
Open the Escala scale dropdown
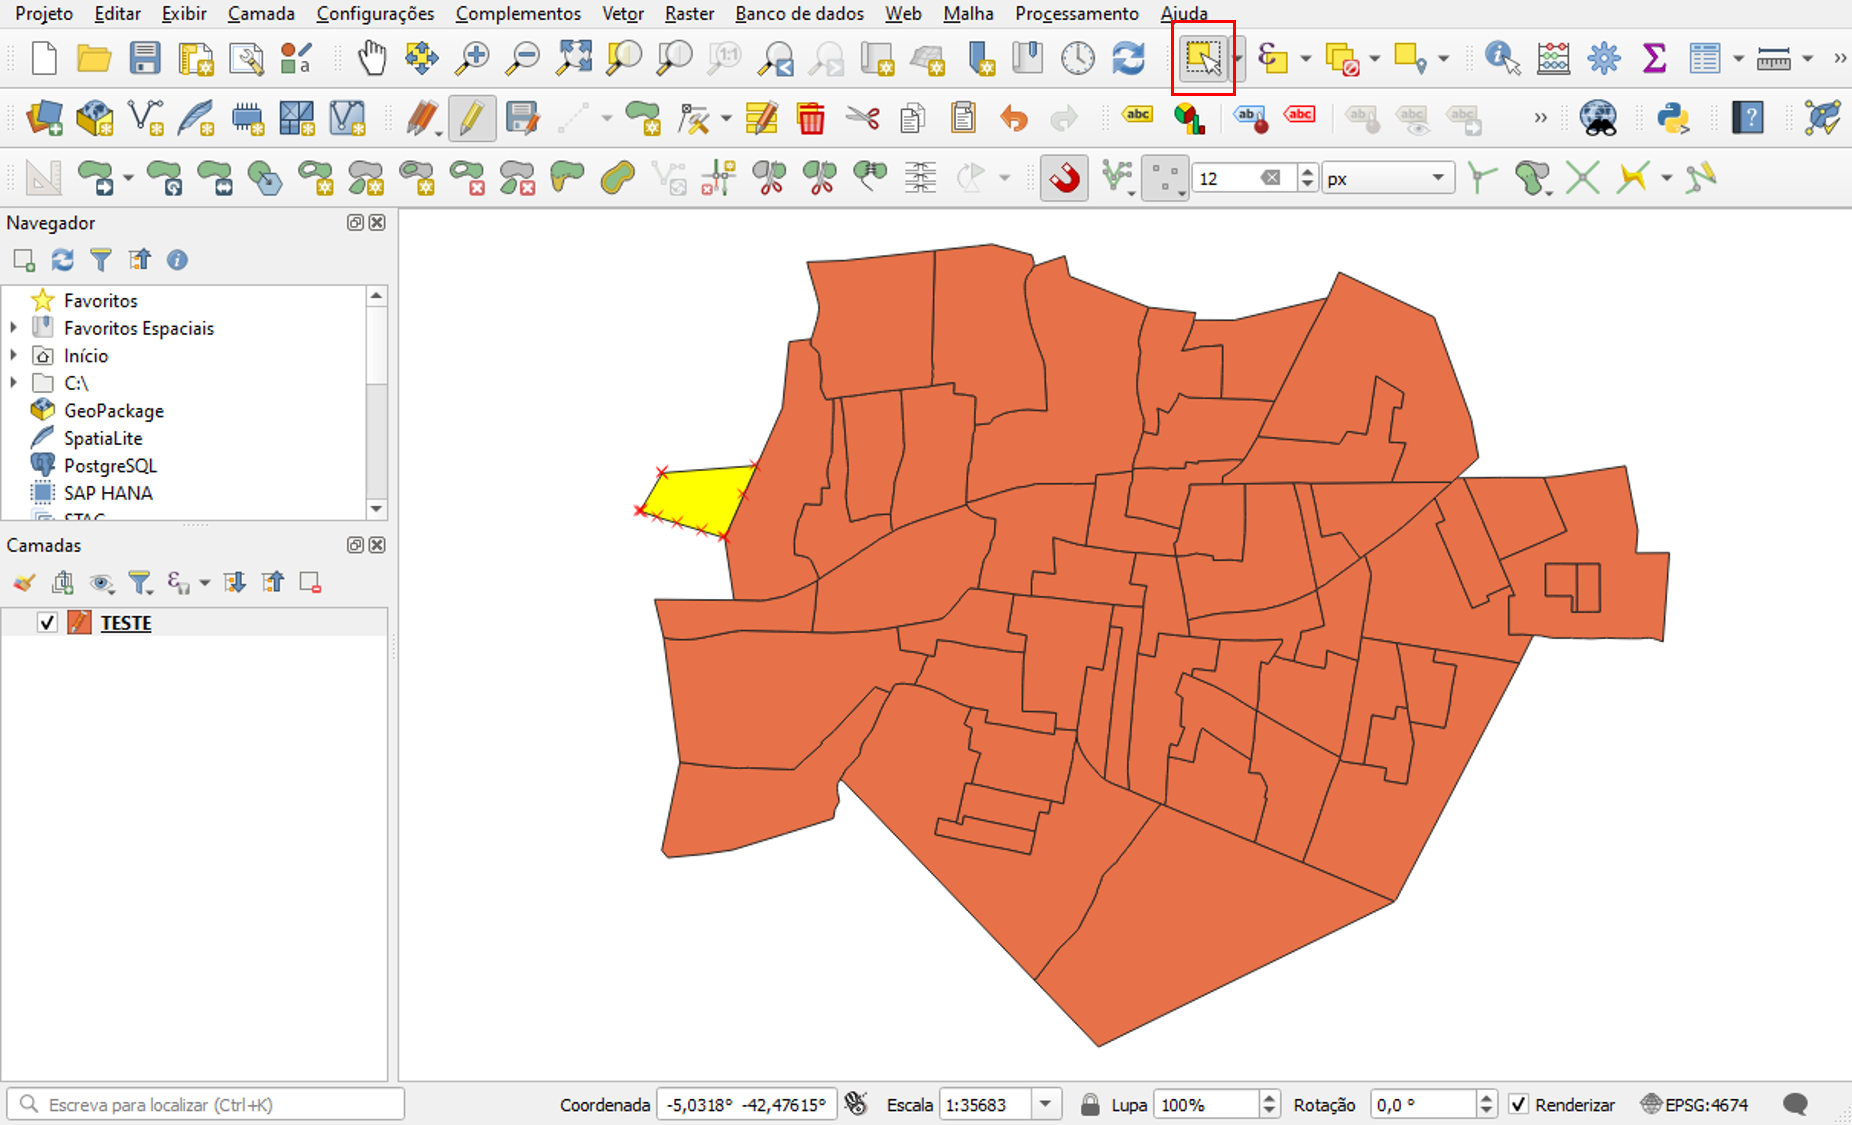coord(1045,1105)
